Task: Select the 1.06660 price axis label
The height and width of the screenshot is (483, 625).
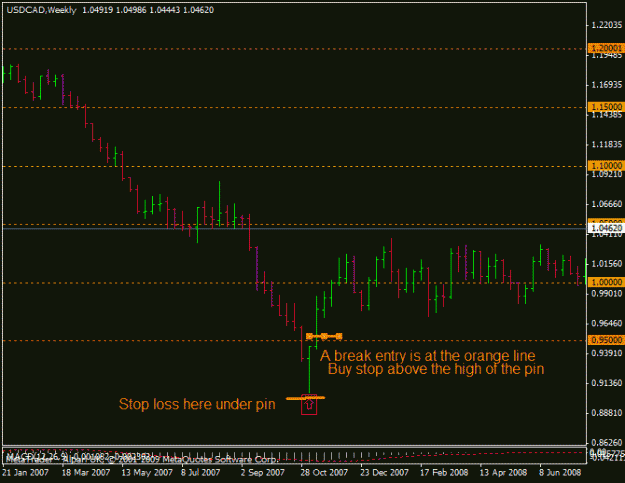Action: (606, 204)
